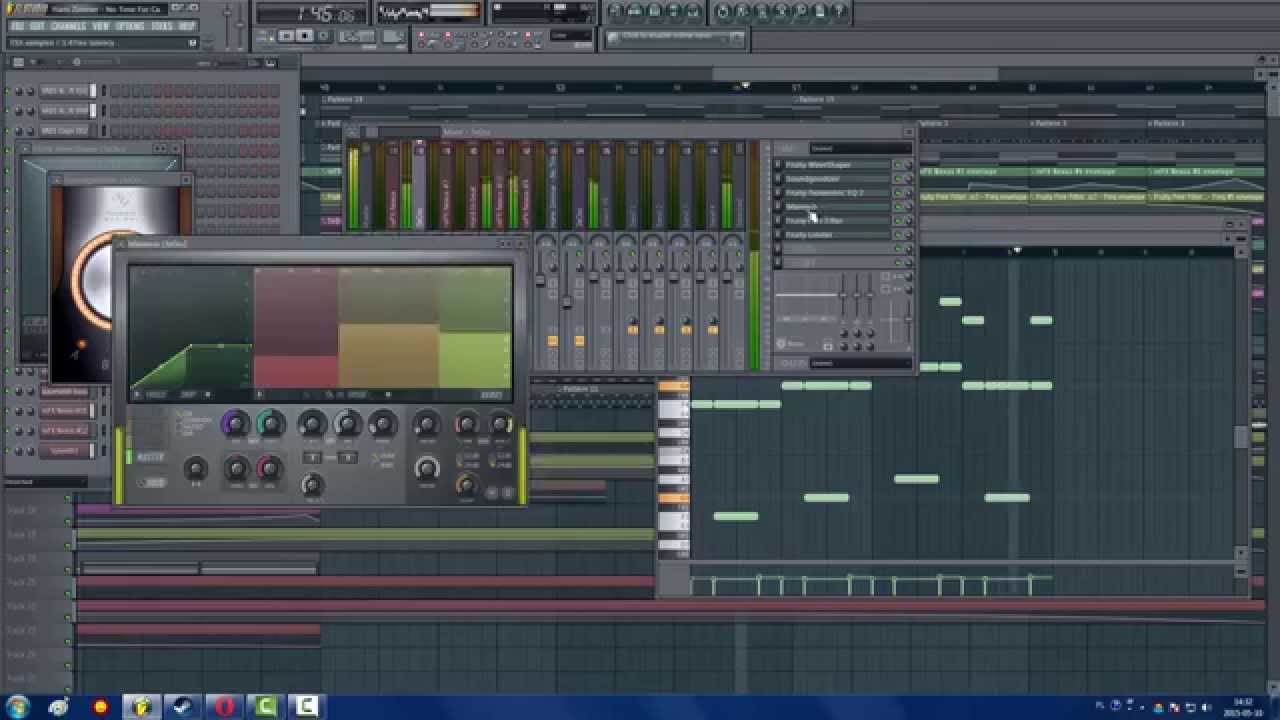Open the EDIT menu
This screenshot has height=720, width=1280.
37,26
